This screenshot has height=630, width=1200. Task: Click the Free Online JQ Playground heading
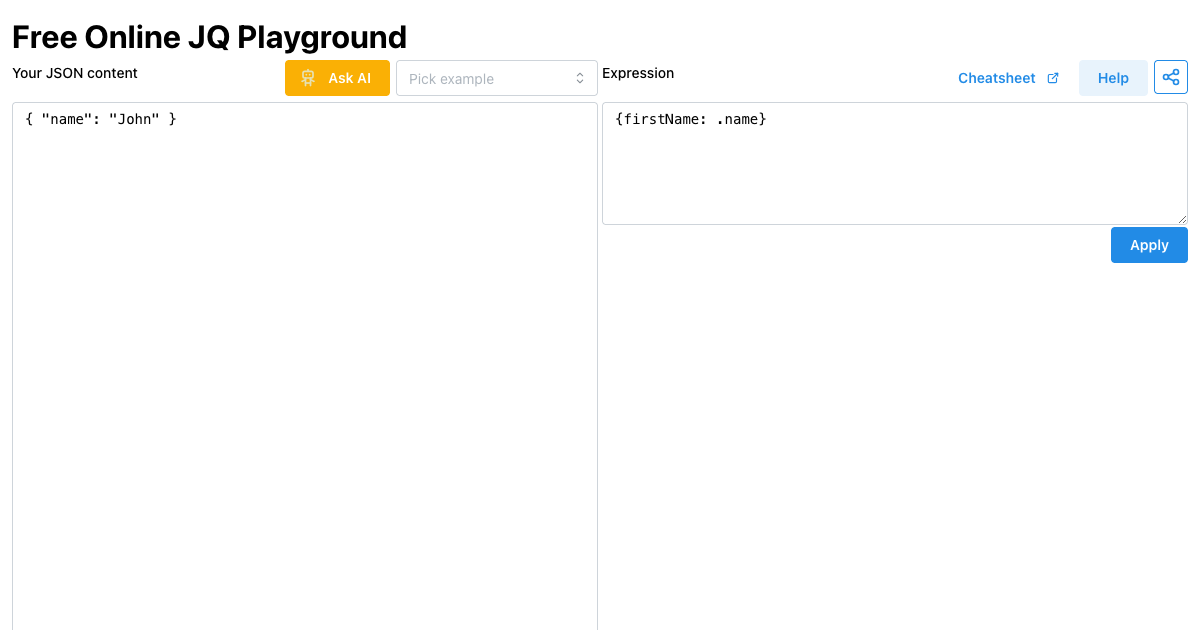coord(209,37)
